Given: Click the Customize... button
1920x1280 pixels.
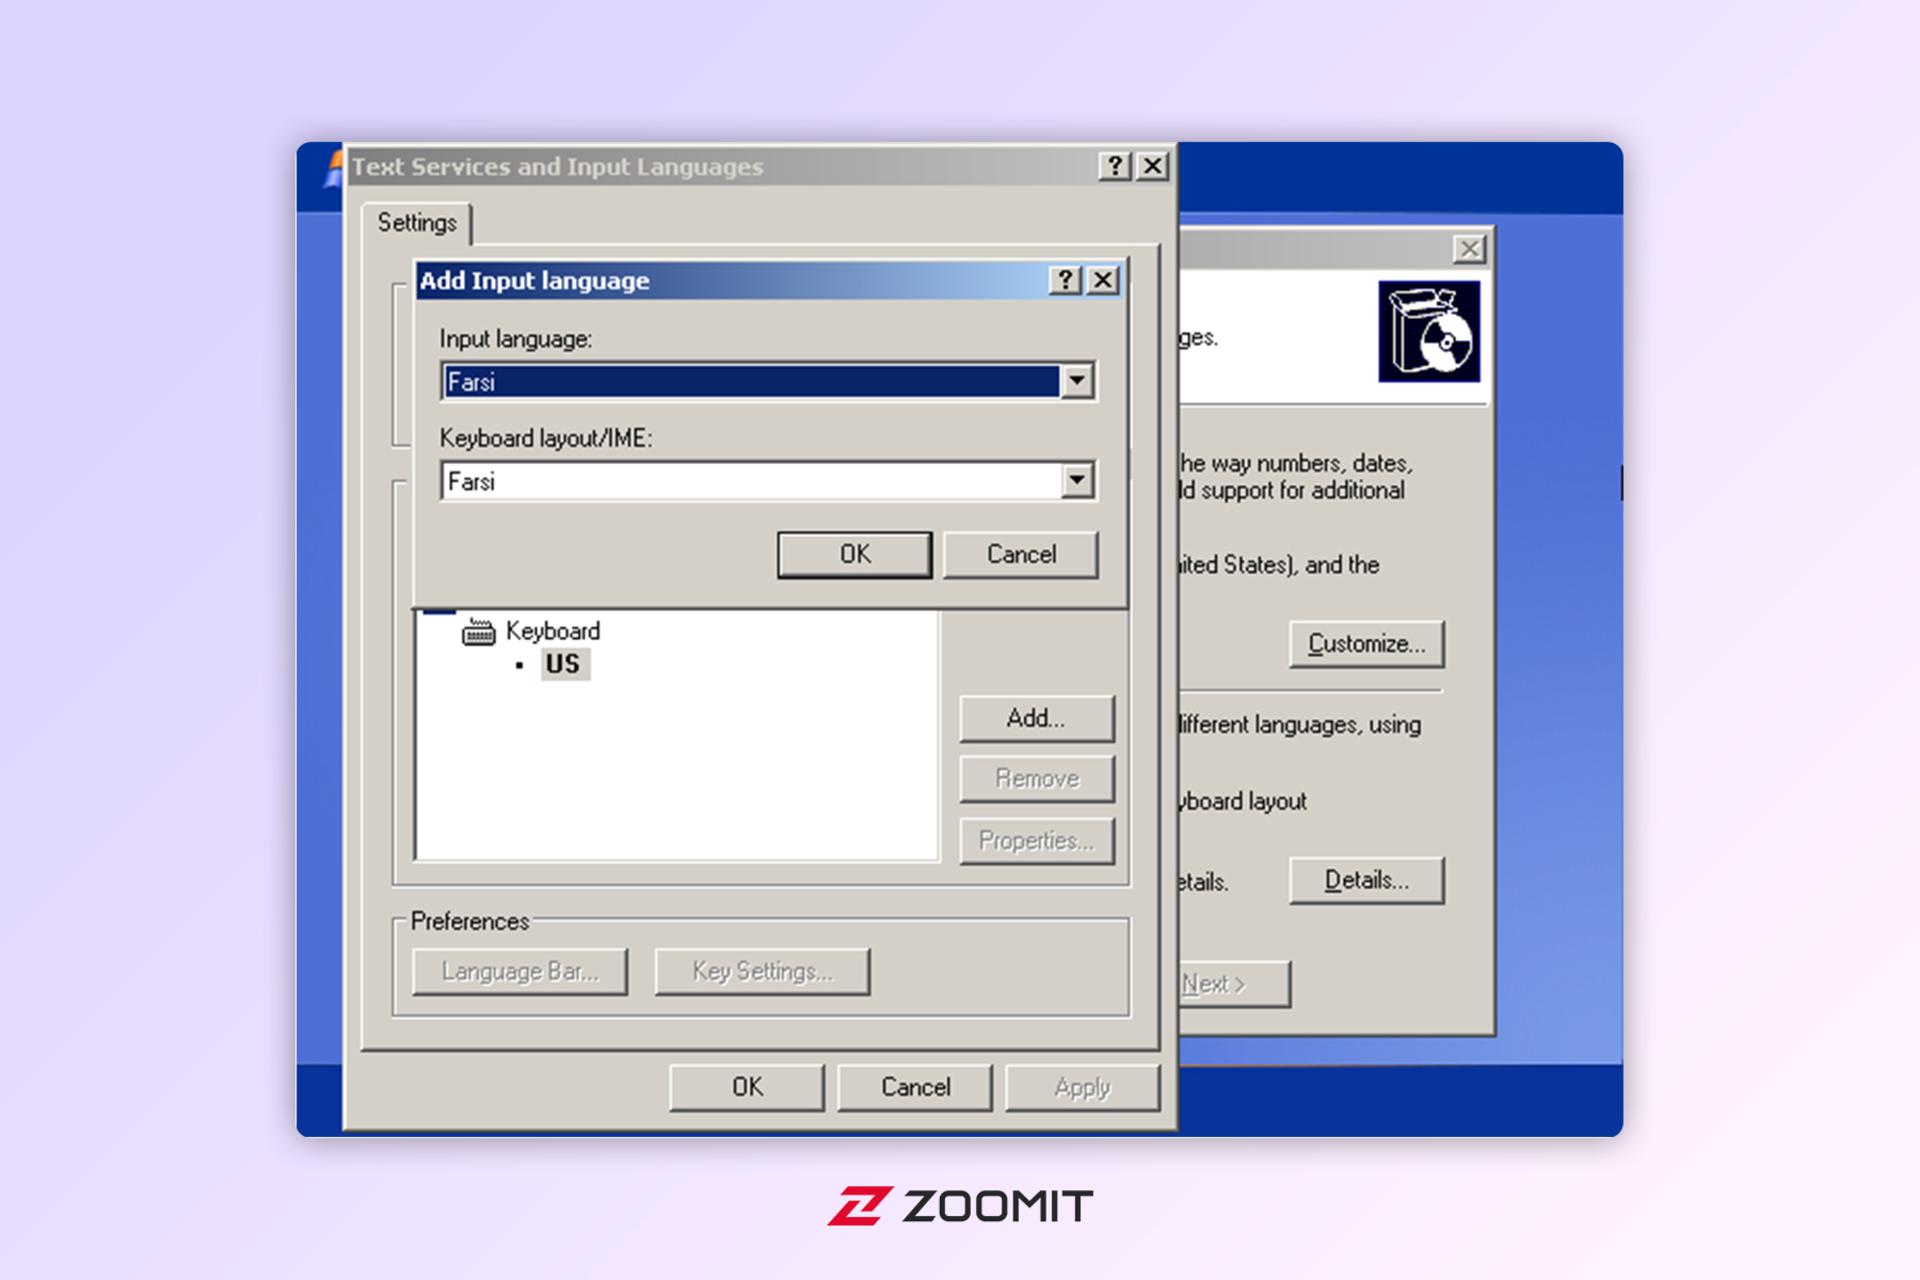Looking at the screenshot, I should 1366,643.
